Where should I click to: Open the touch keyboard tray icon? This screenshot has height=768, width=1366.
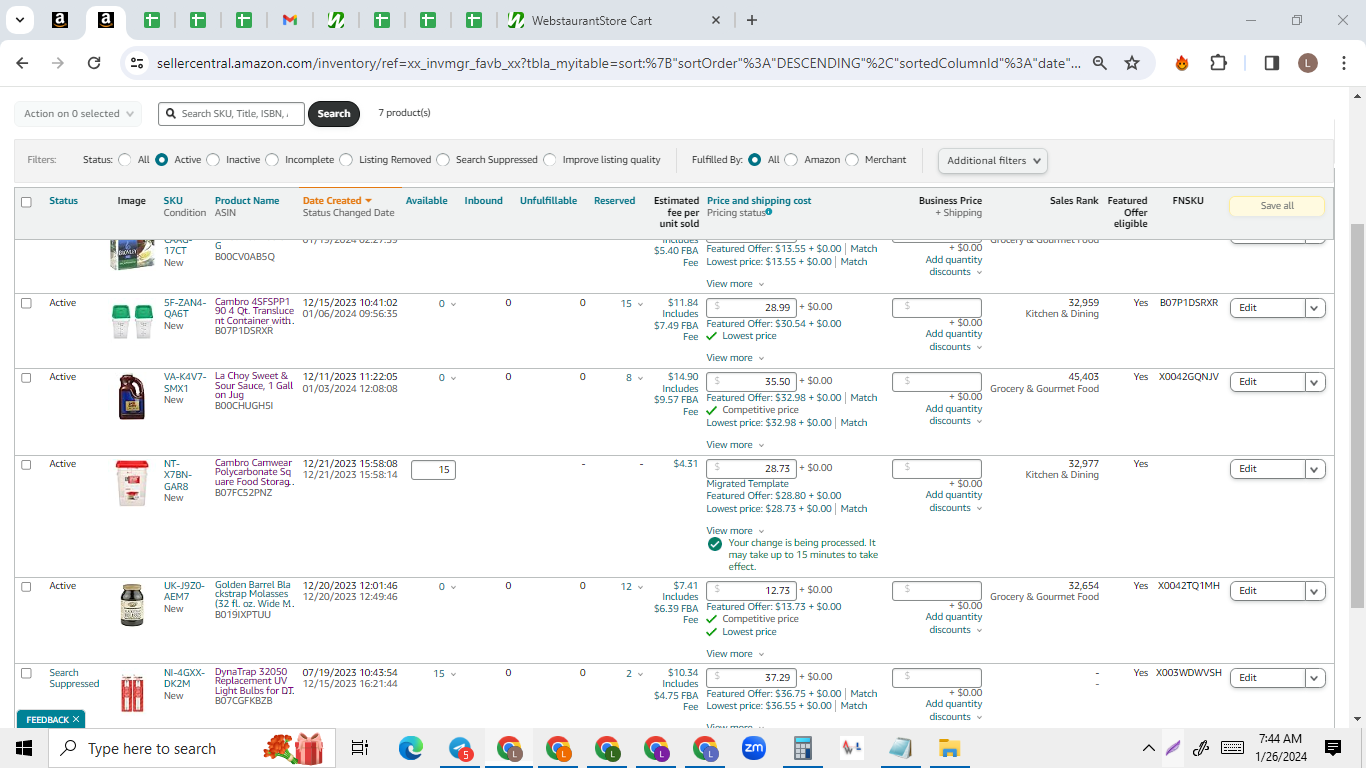(x=1232, y=748)
